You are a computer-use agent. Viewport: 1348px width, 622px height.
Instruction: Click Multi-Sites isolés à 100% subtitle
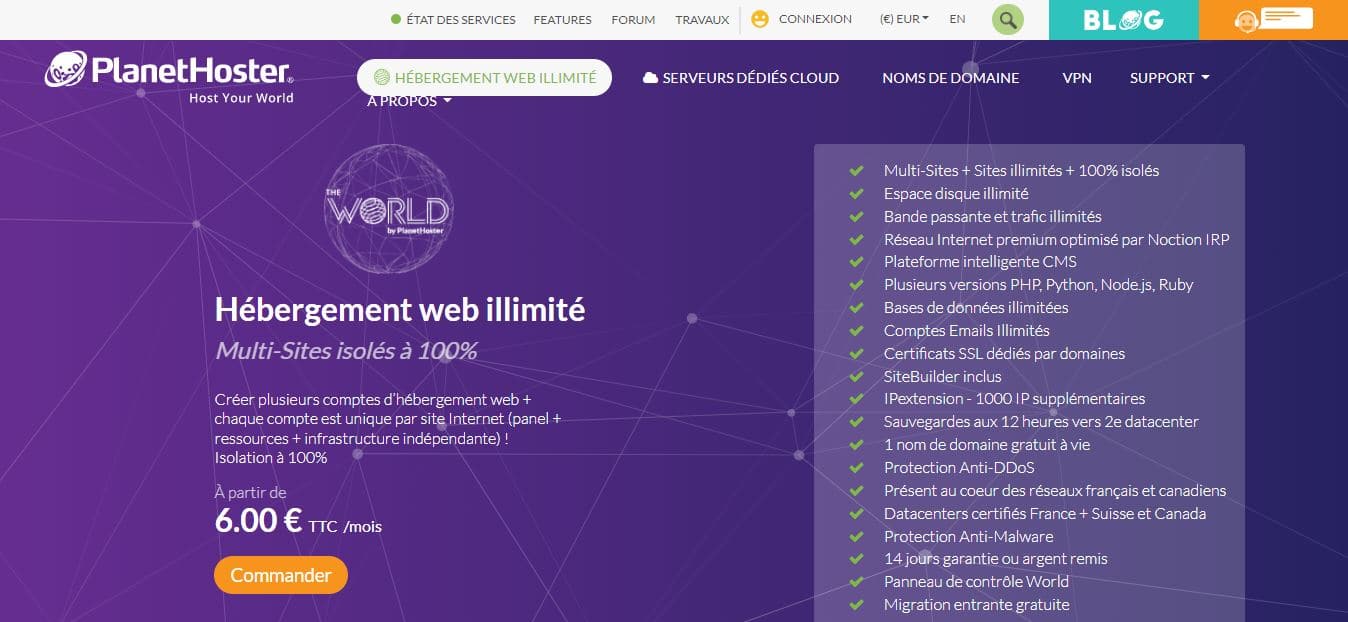[346, 351]
